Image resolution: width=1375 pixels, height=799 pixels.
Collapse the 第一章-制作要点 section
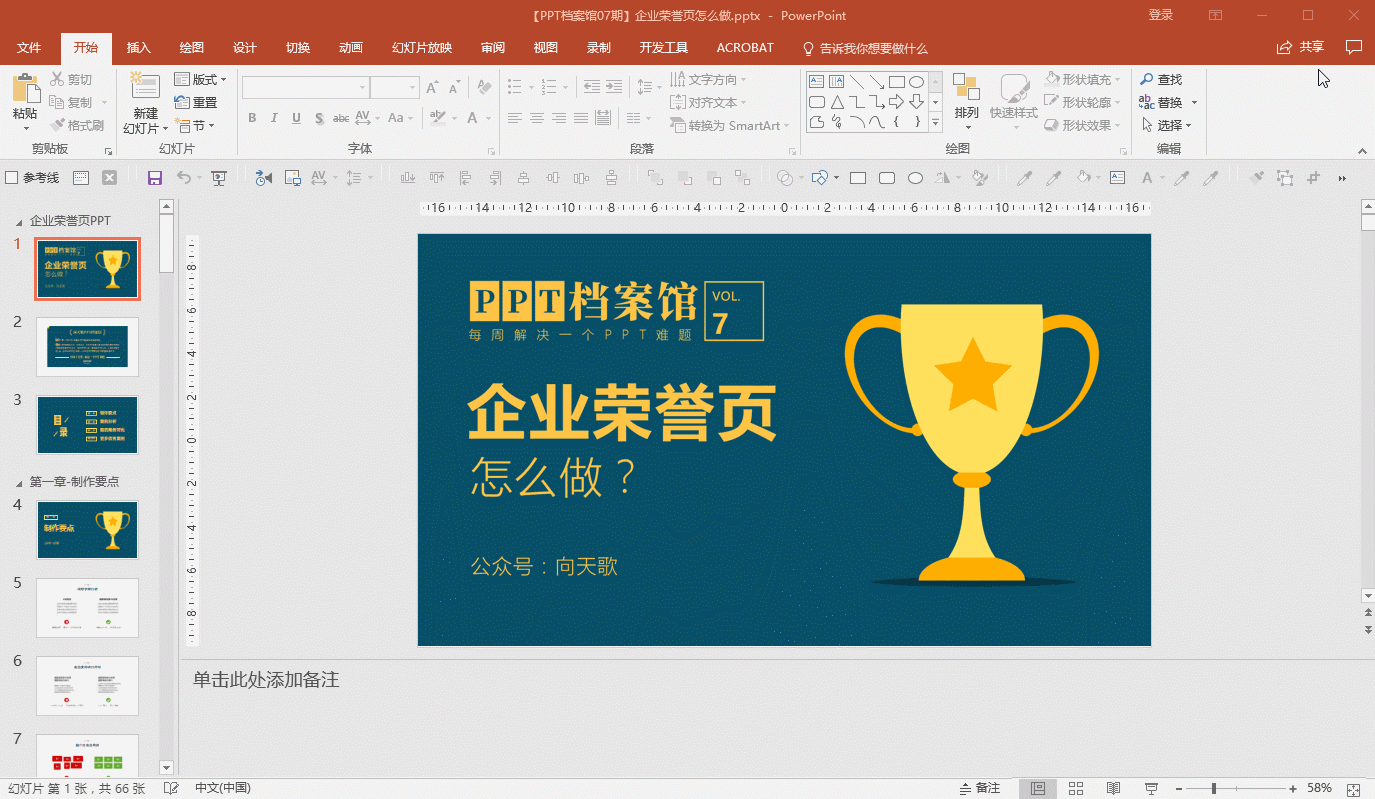pyautogui.click(x=20, y=482)
